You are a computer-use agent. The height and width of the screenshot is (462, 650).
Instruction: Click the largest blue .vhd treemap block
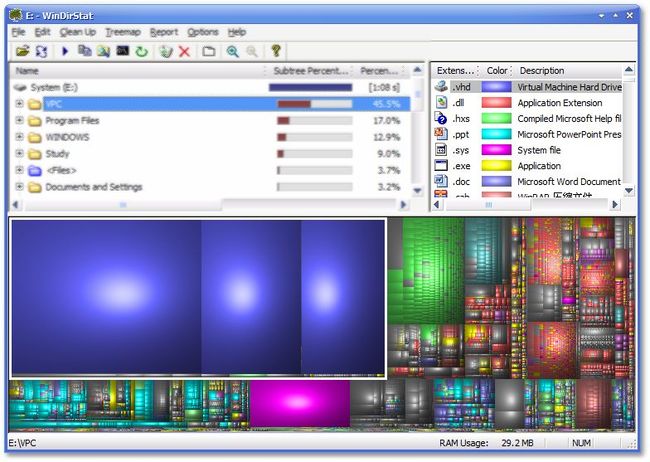(x=107, y=297)
